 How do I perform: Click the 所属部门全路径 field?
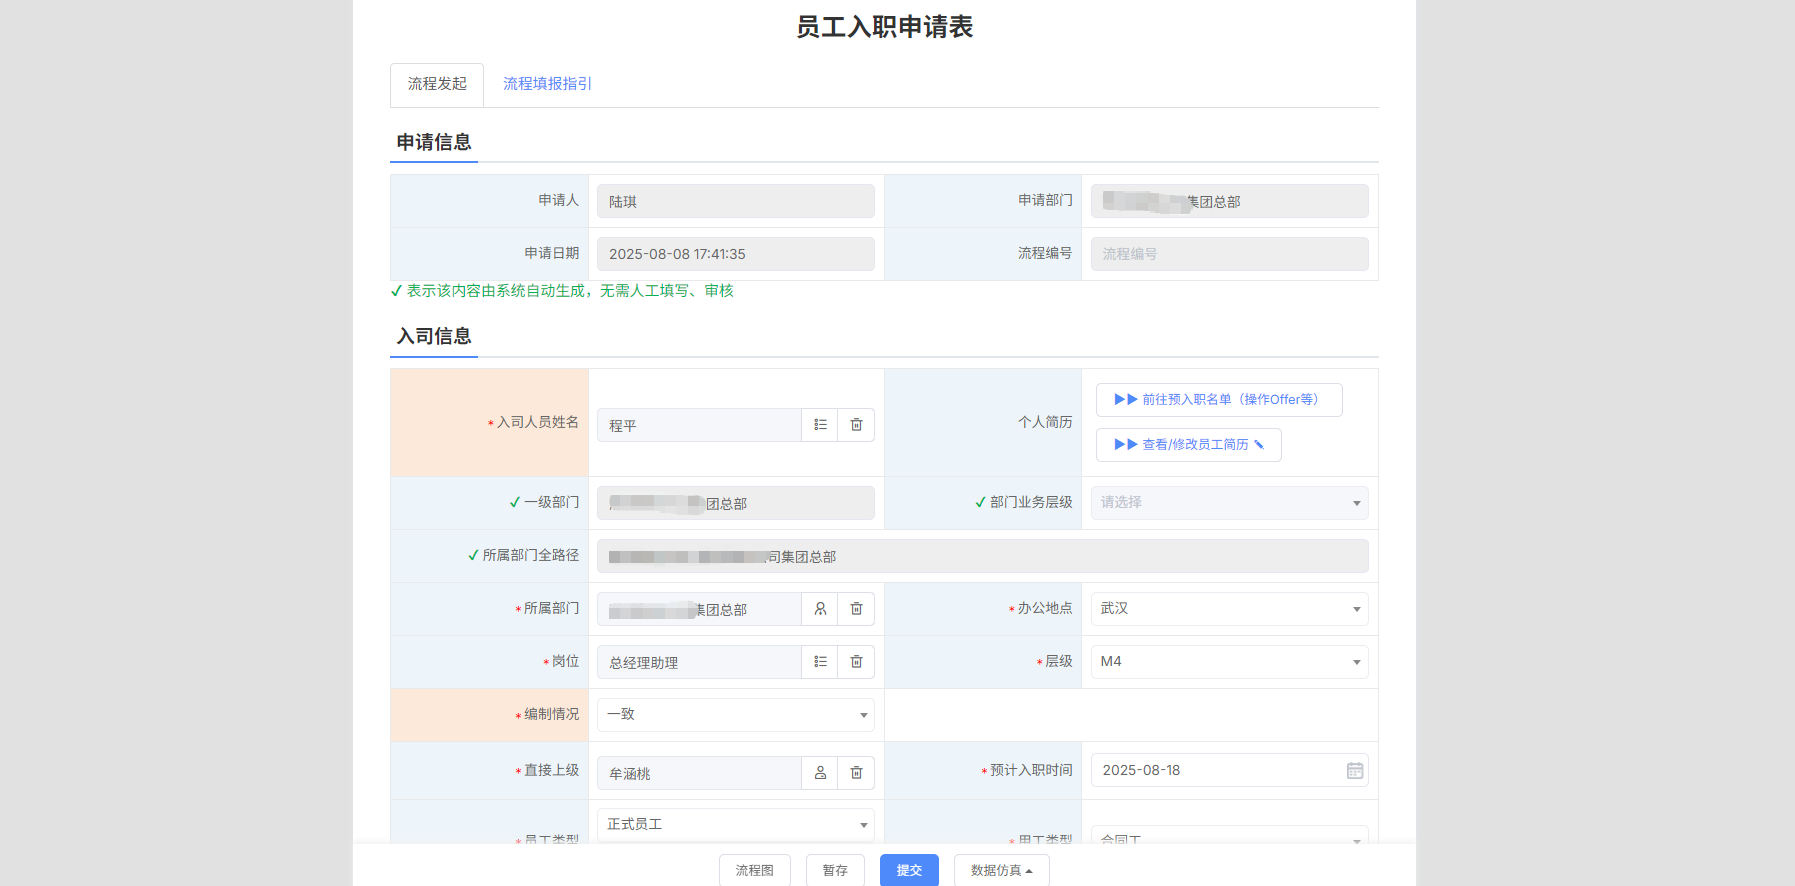(983, 557)
